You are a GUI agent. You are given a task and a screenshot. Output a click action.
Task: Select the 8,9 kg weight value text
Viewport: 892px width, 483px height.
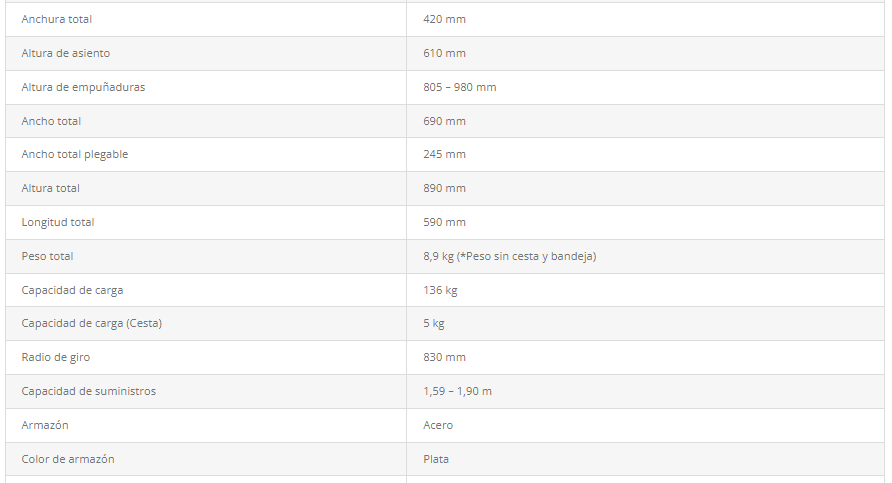(x=509, y=256)
